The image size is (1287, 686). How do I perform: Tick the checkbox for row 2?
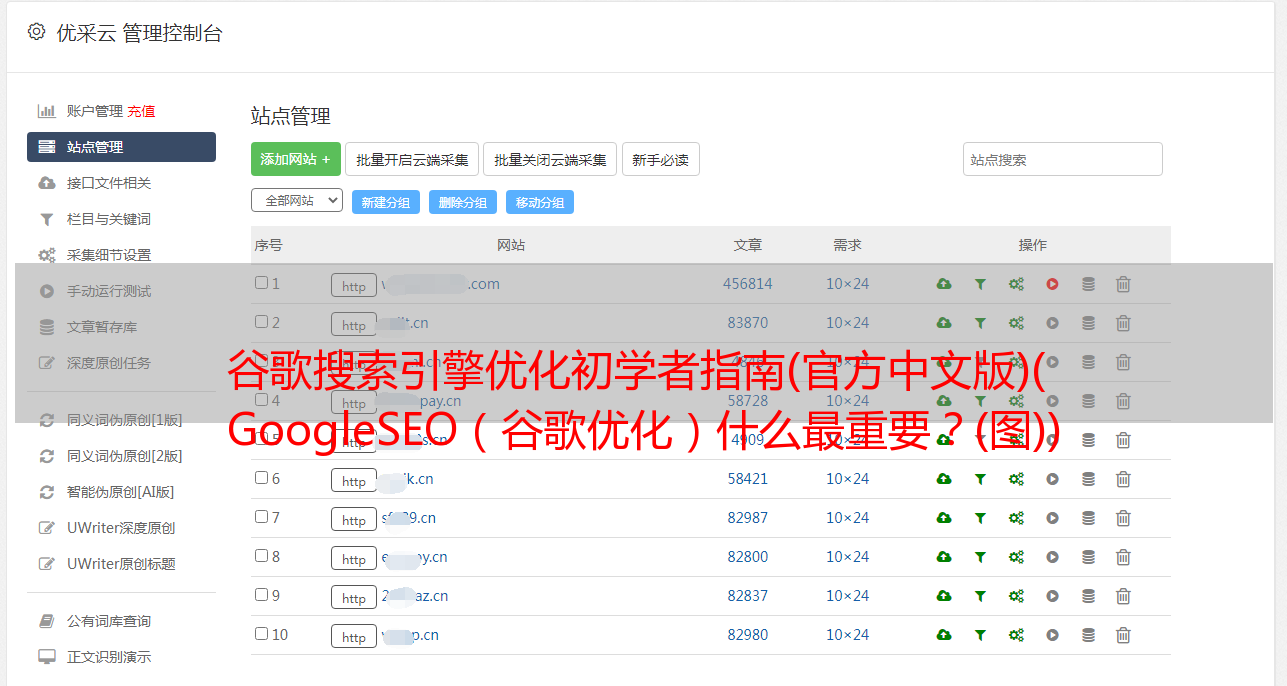pos(261,322)
